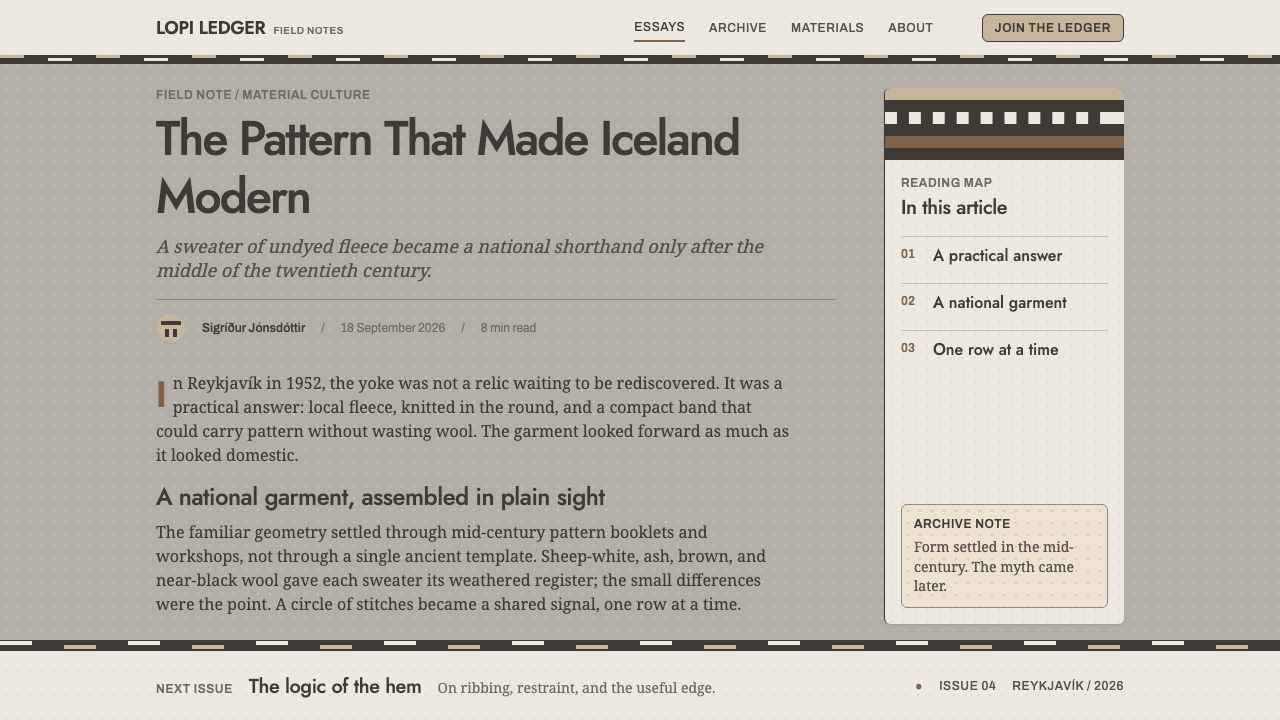Click the Join the Ledger button

tap(1053, 28)
